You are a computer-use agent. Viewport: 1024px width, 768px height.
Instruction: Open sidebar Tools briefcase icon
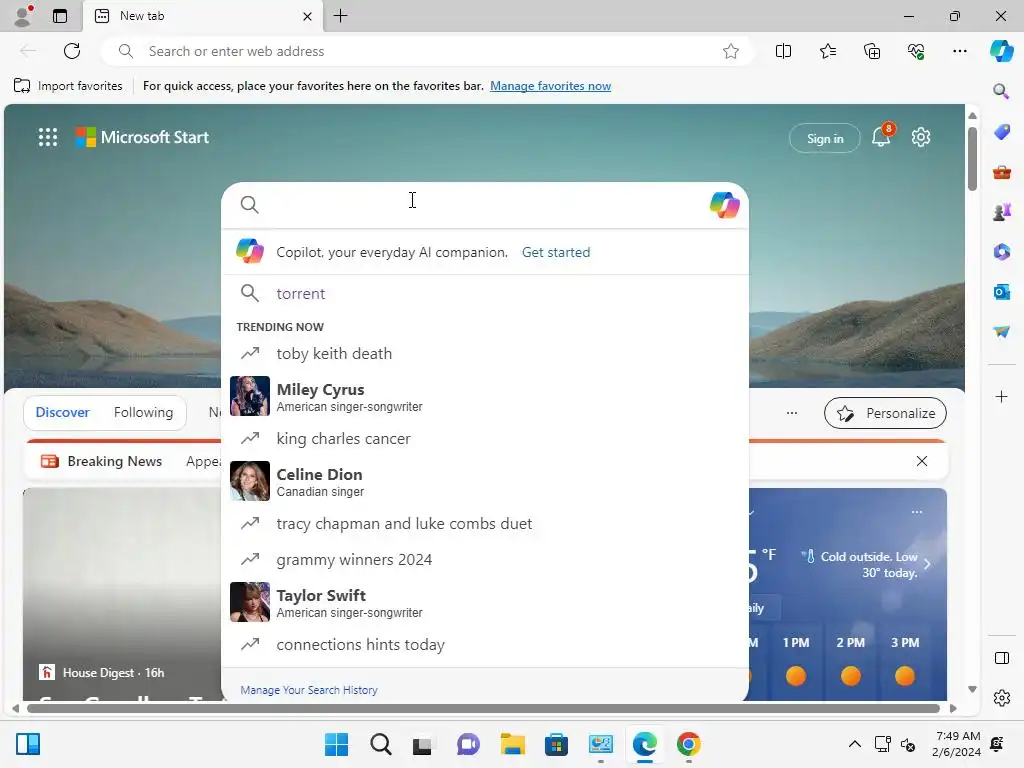point(1001,172)
